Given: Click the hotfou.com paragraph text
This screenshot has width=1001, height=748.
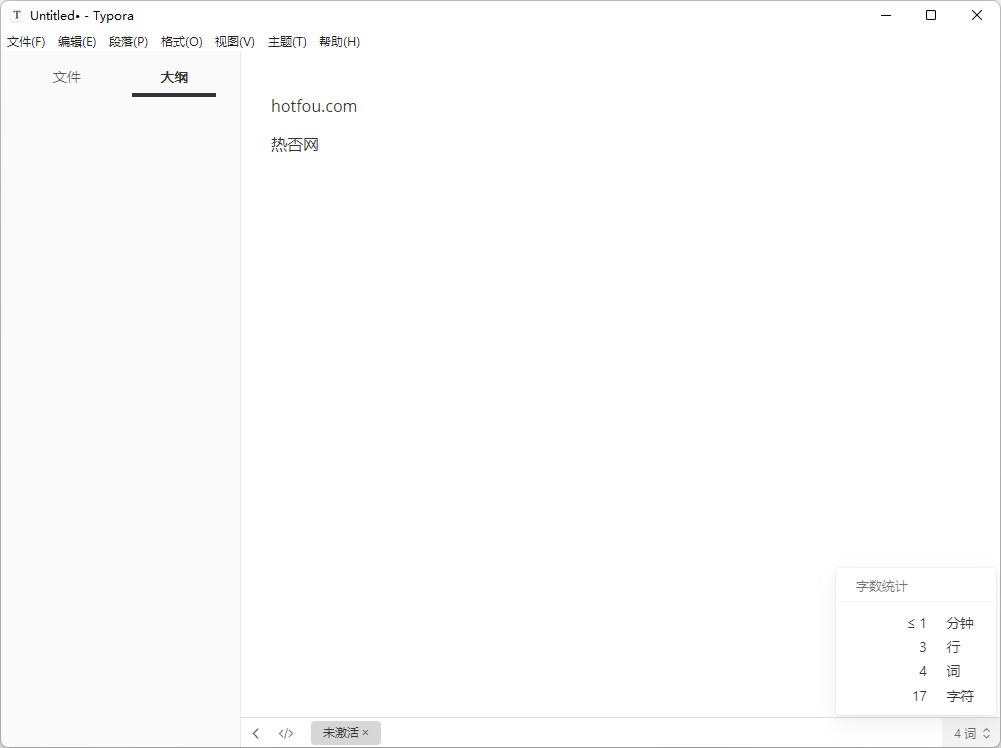Looking at the screenshot, I should 314,106.
